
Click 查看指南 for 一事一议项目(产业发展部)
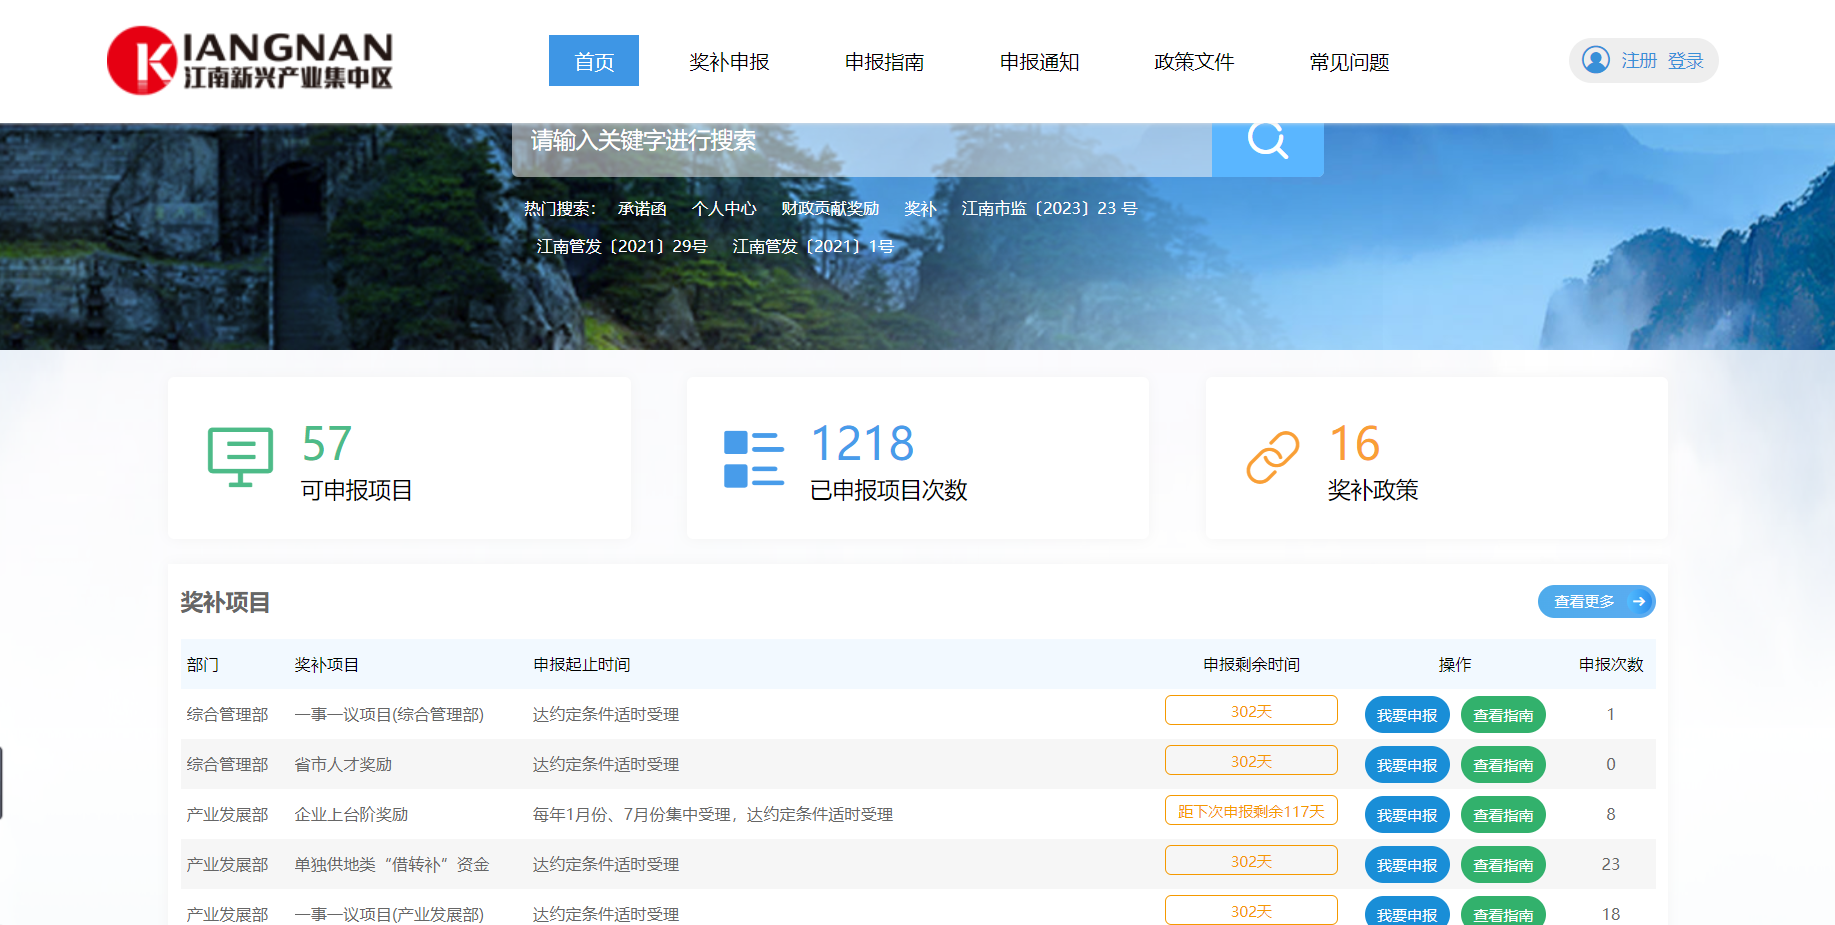(1503, 912)
